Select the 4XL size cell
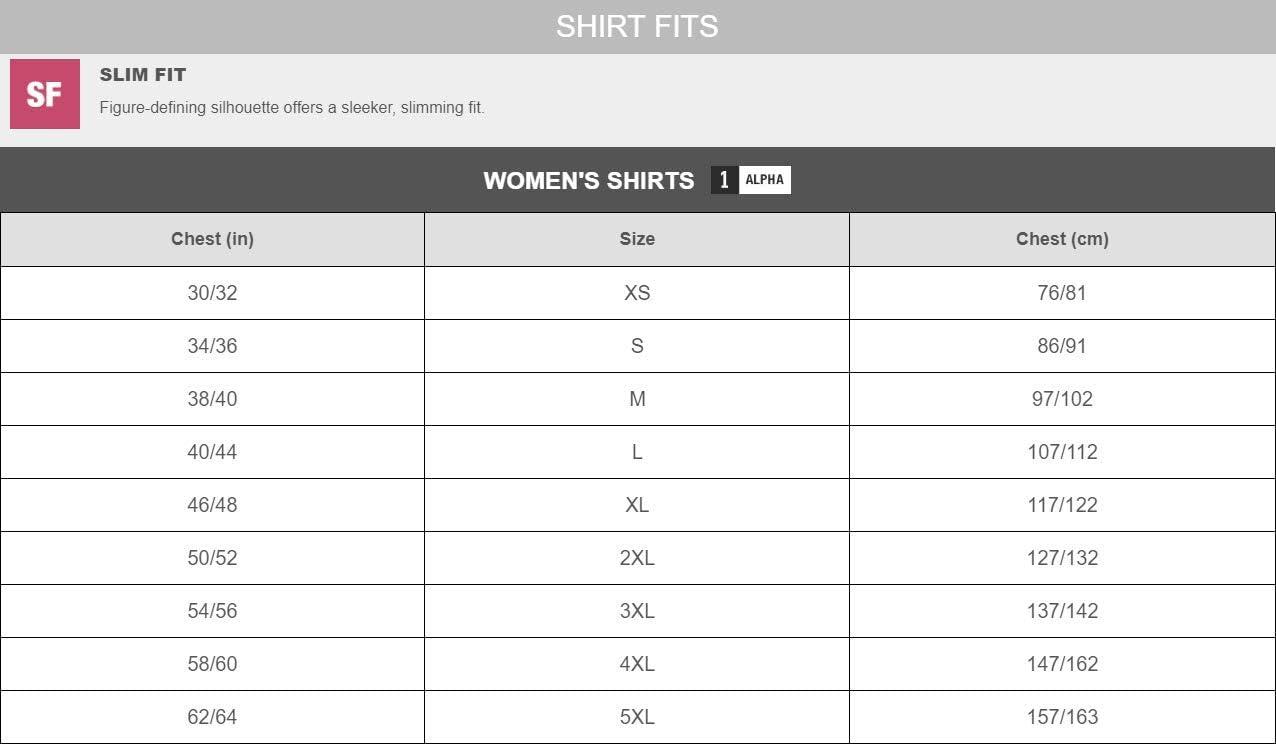Image resolution: width=1276 pixels, height=744 pixels. (637, 664)
